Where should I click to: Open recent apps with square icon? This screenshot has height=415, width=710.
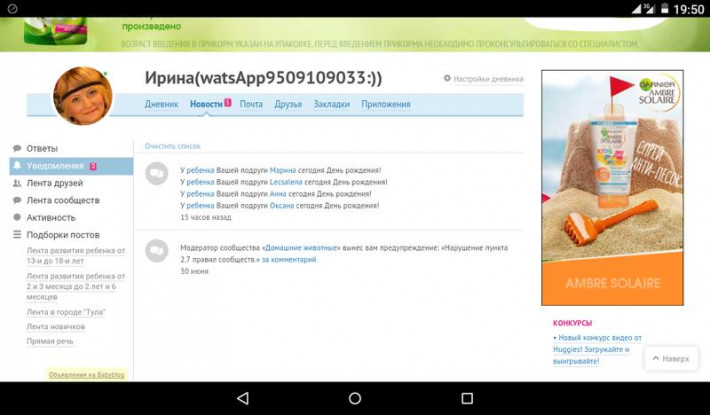467,398
